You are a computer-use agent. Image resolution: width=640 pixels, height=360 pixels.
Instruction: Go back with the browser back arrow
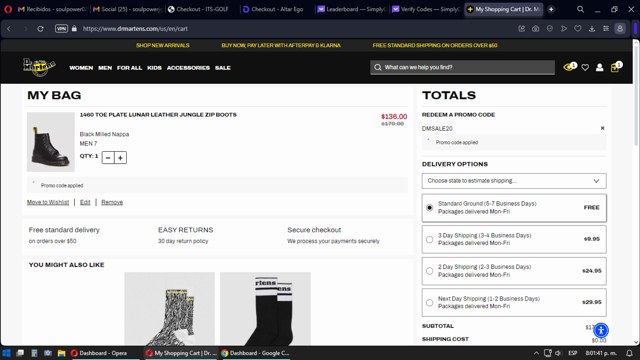pos(9,29)
